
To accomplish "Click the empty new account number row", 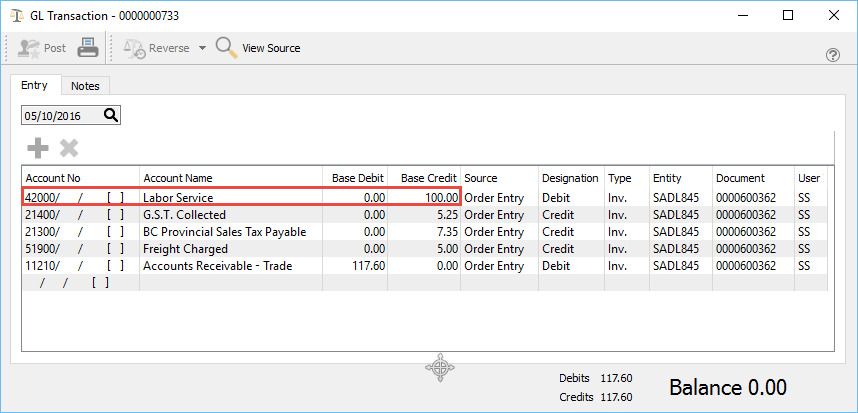I will tap(80, 283).
